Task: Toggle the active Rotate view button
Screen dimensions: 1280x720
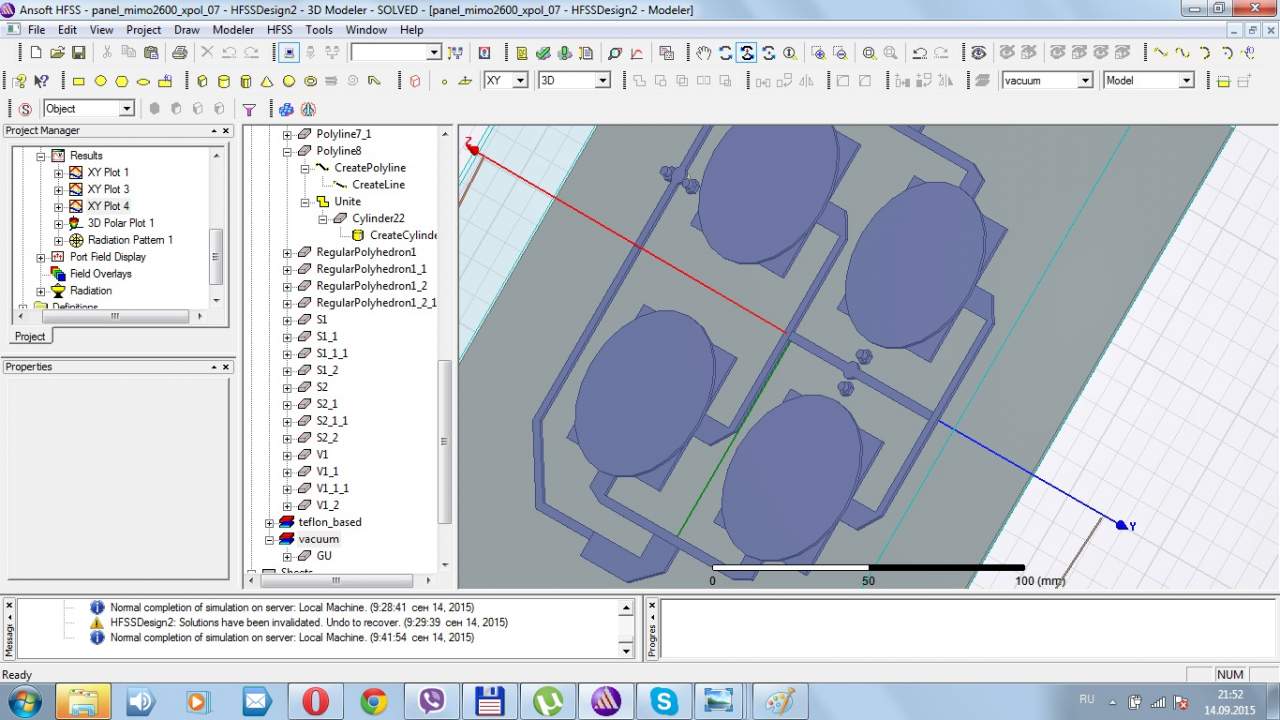Action: click(x=746, y=53)
